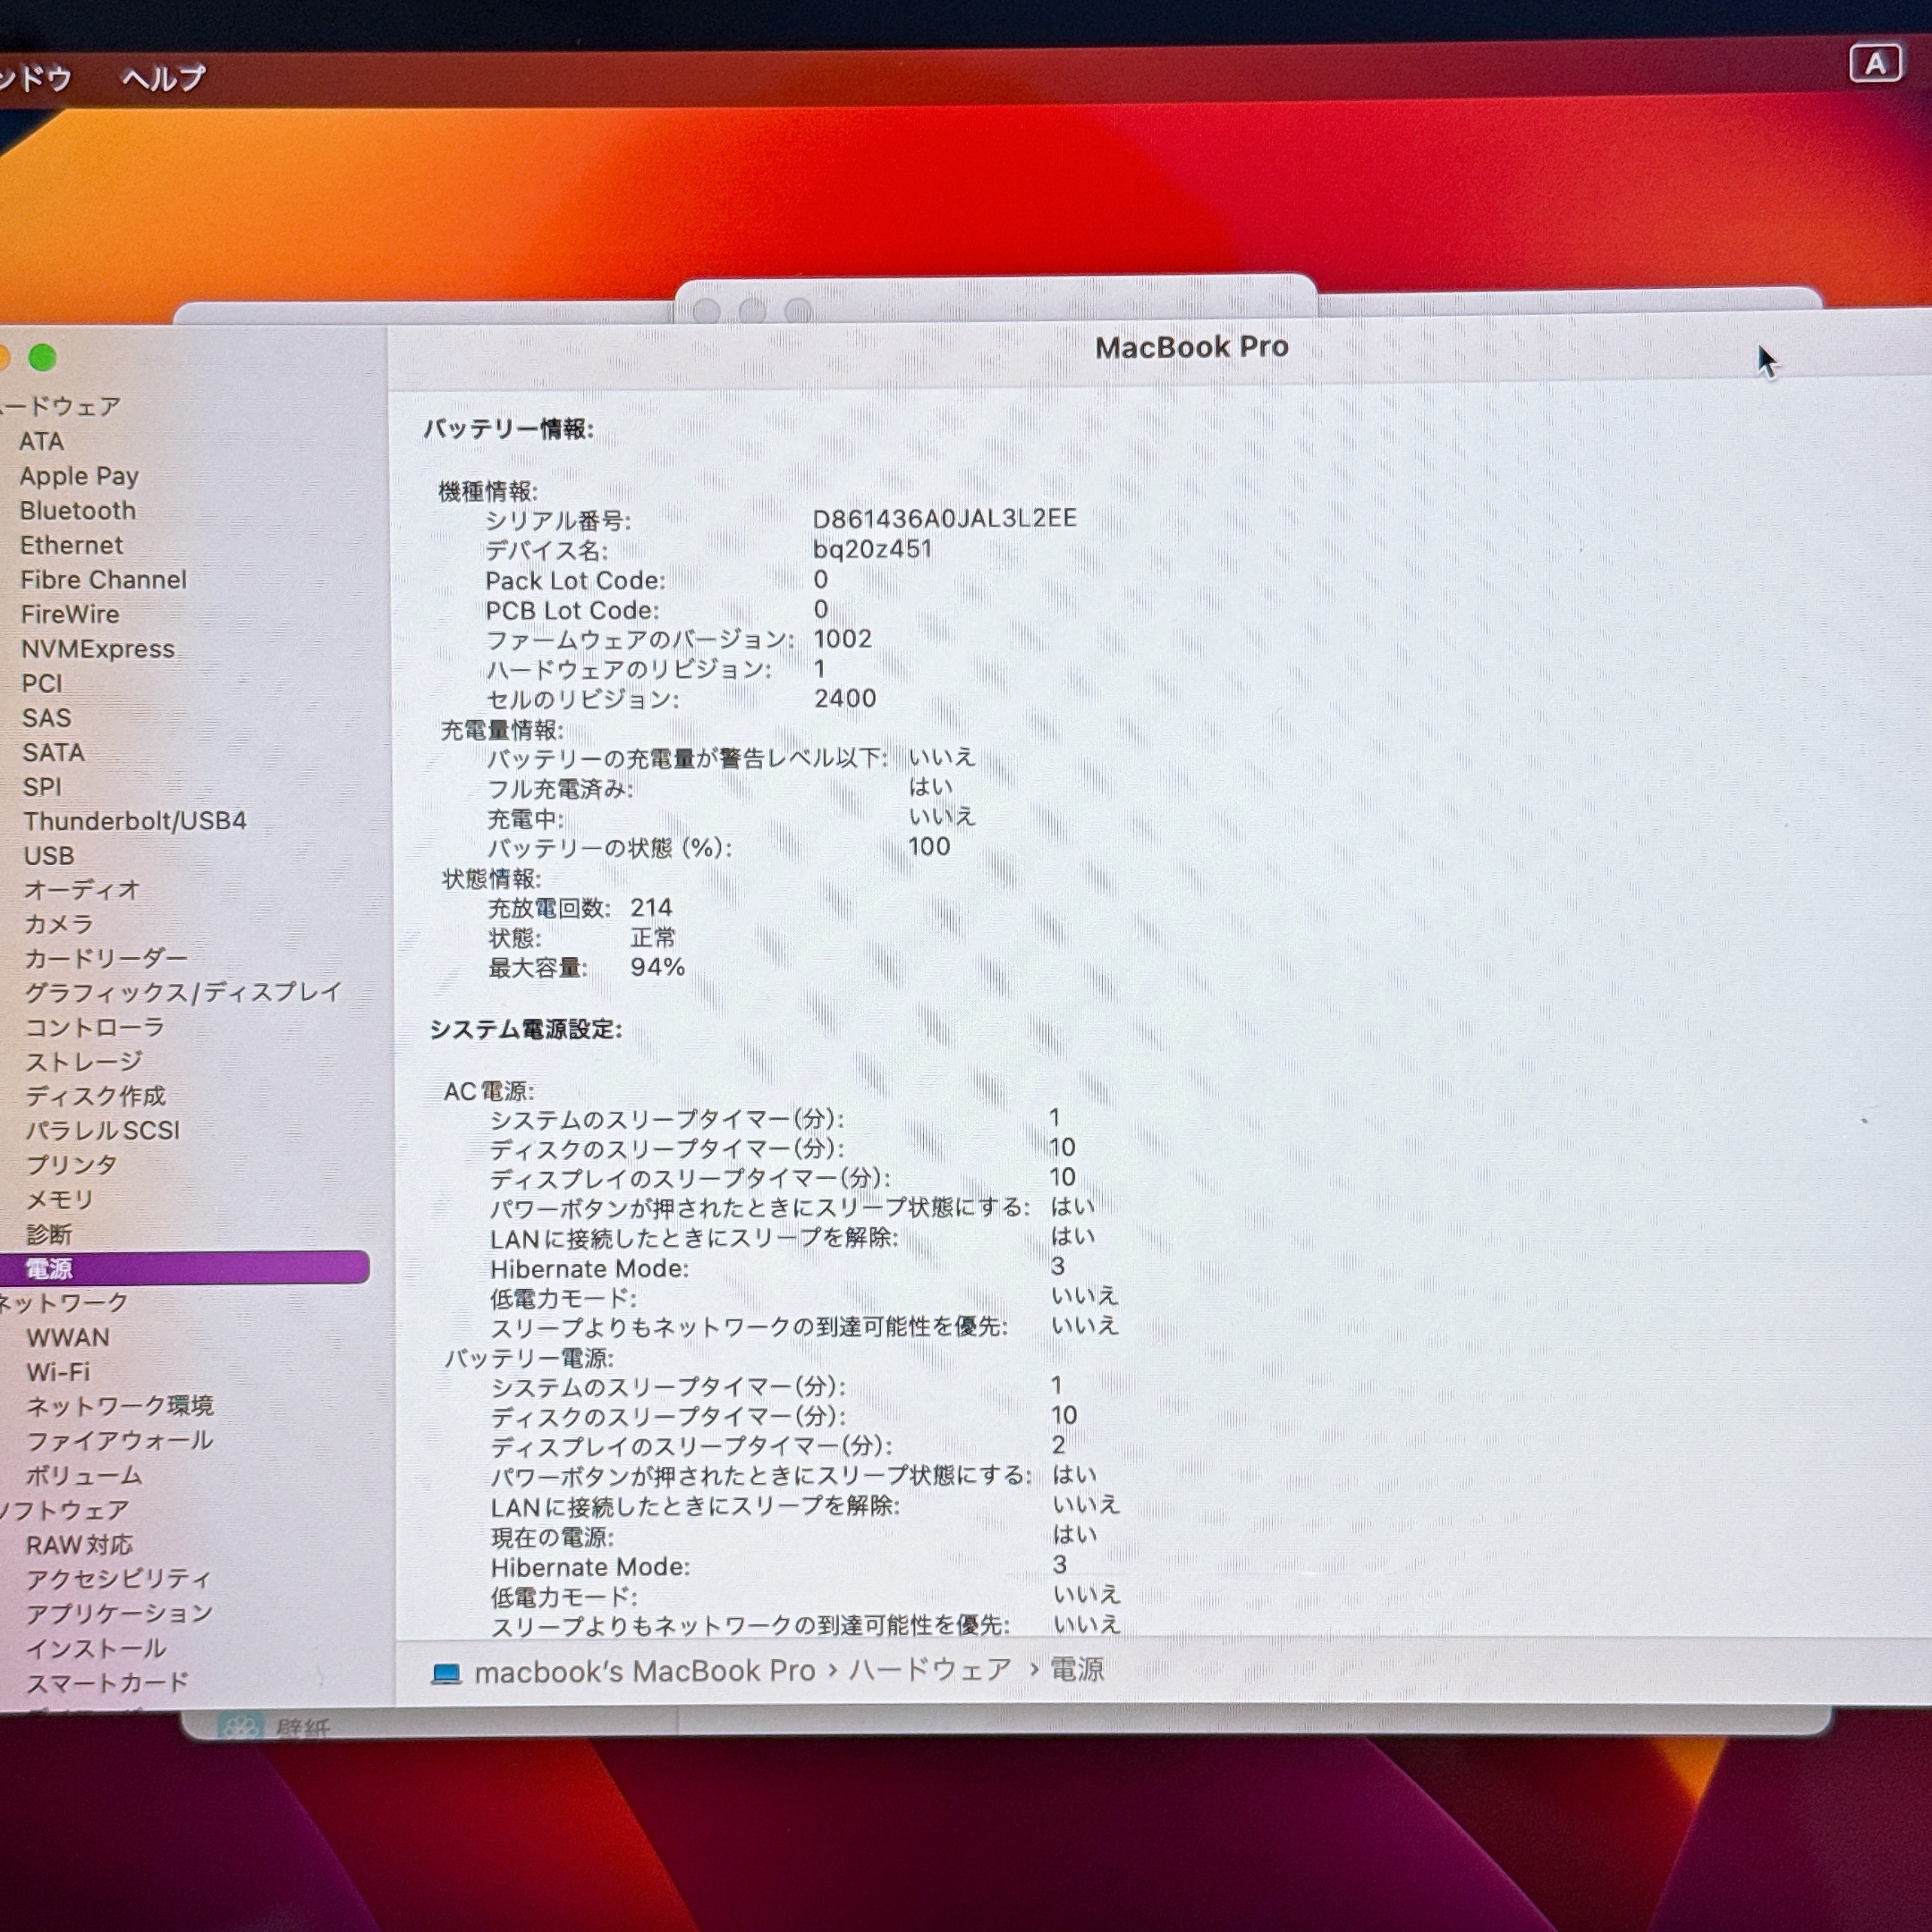Image resolution: width=1932 pixels, height=1932 pixels.
Task: Select ストレージ in the sidebar
Action: [x=84, y=1061]
